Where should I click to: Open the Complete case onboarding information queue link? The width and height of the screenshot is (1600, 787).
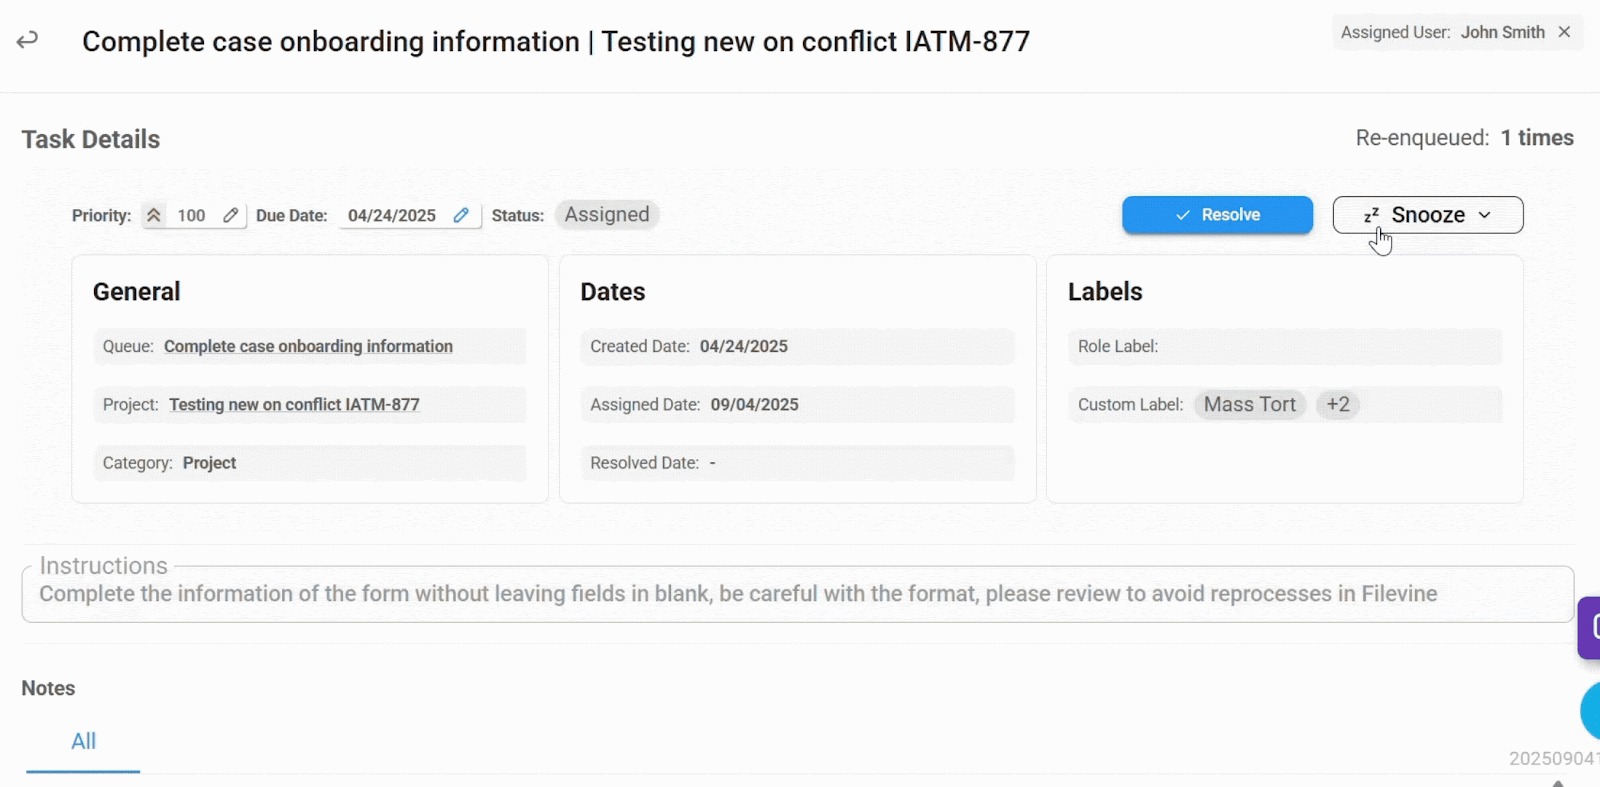(x=308, y=346)
